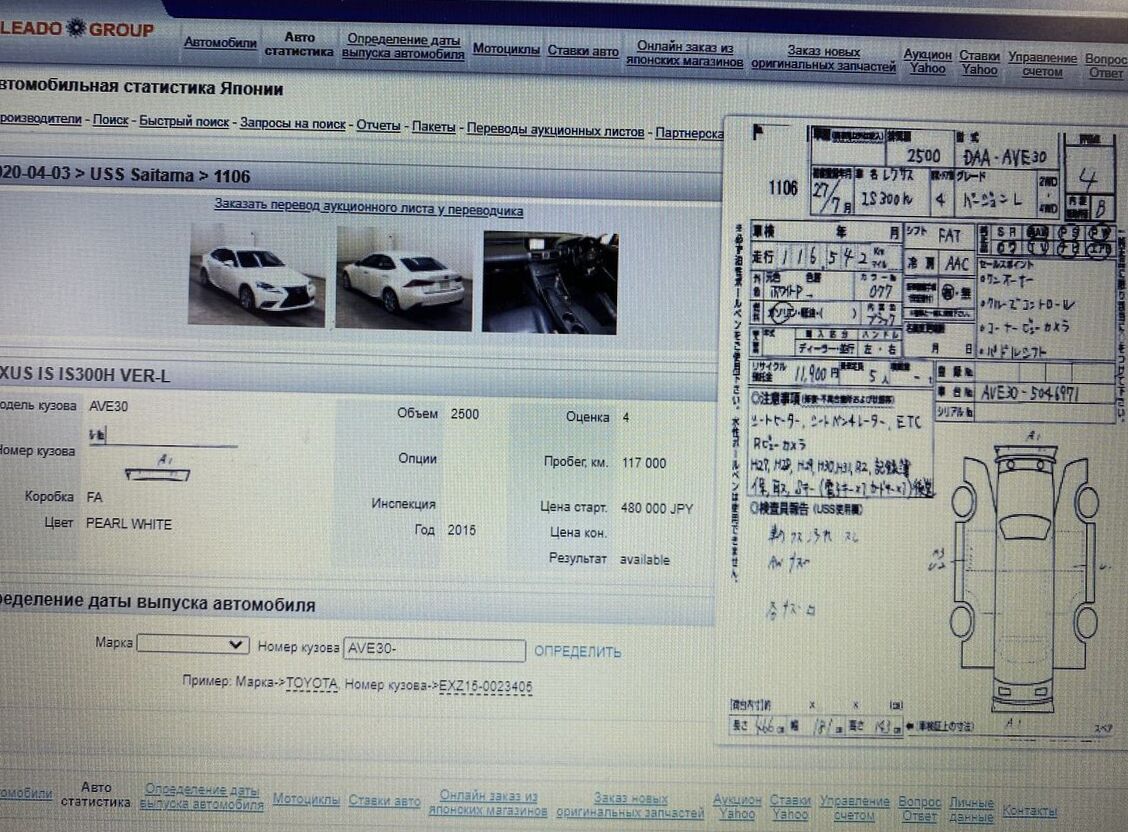
Task: Click the EXZ15-0023405 example link
Action: click(486, 687)
